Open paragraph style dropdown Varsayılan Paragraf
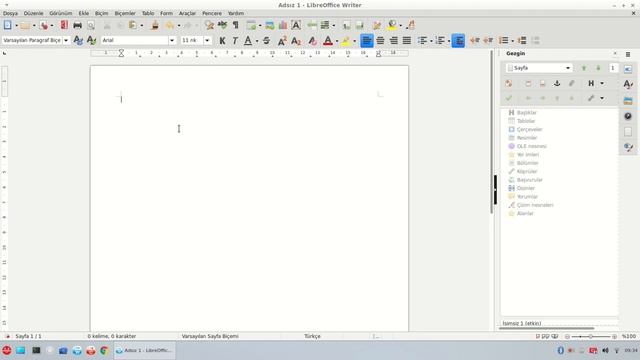The height and width of the screenshot is (360, 640). [x=66, y=40]
